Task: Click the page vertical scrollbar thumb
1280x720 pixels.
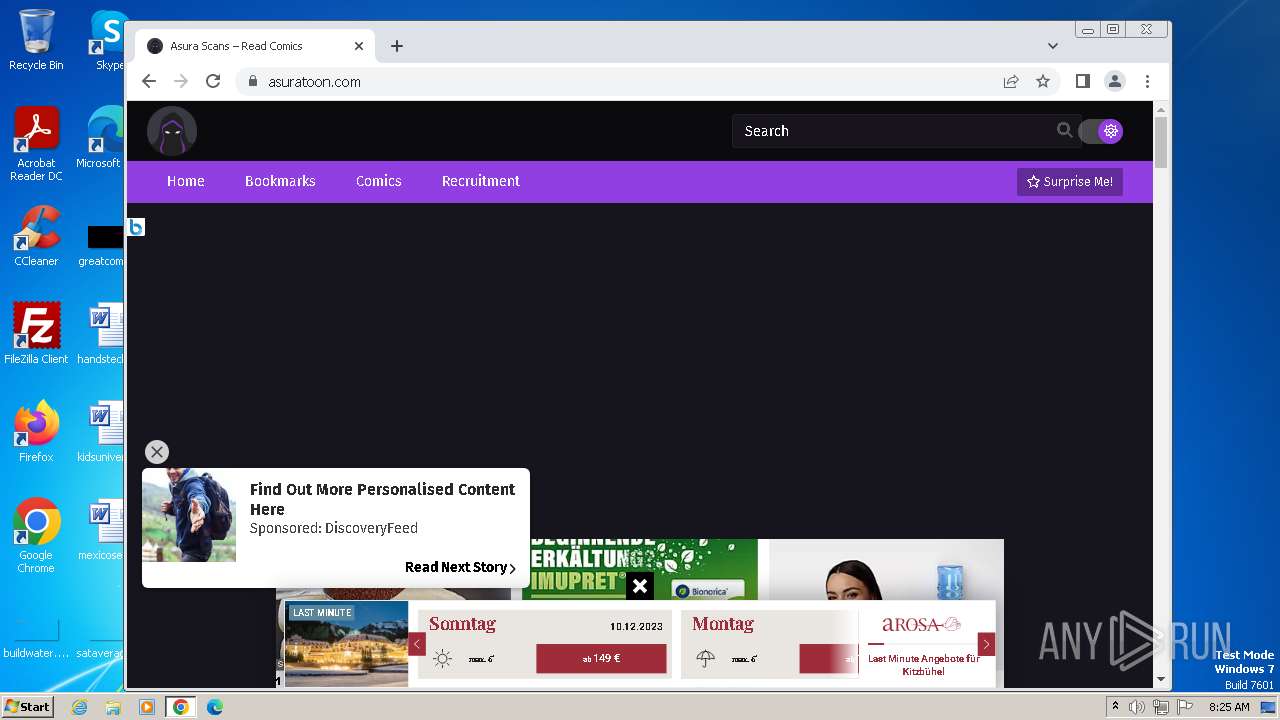Action: [x=1161, y=142]
